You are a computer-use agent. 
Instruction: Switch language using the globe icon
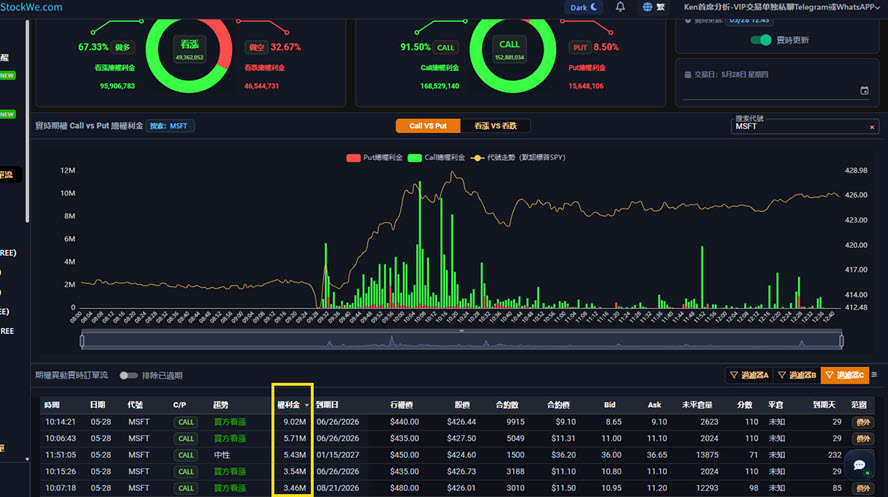click(647, 7)
